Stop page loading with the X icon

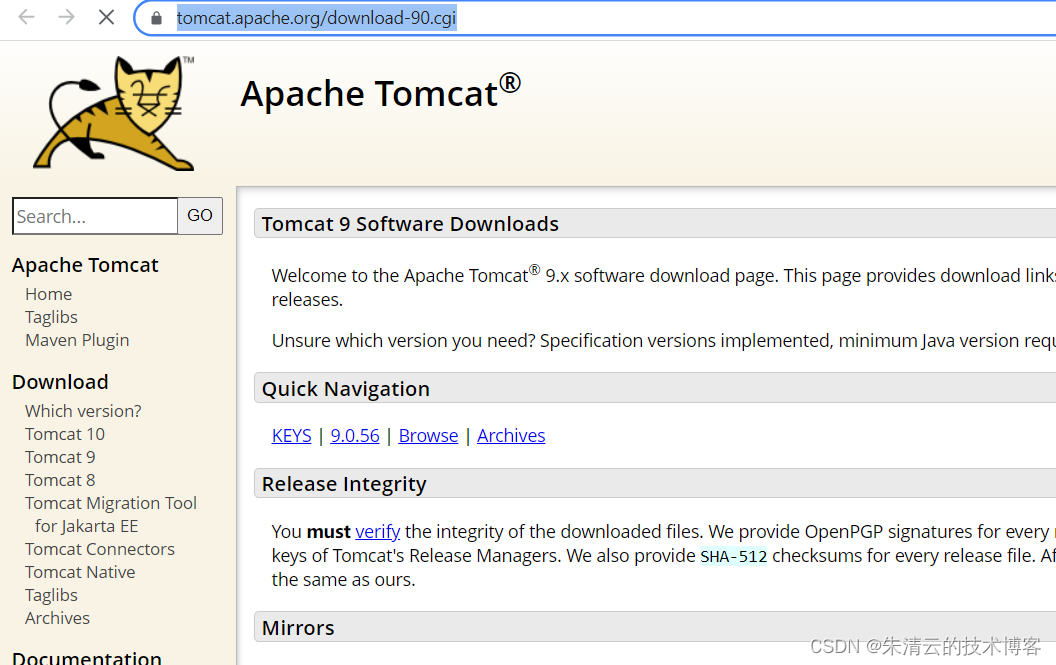pos(106,18)
